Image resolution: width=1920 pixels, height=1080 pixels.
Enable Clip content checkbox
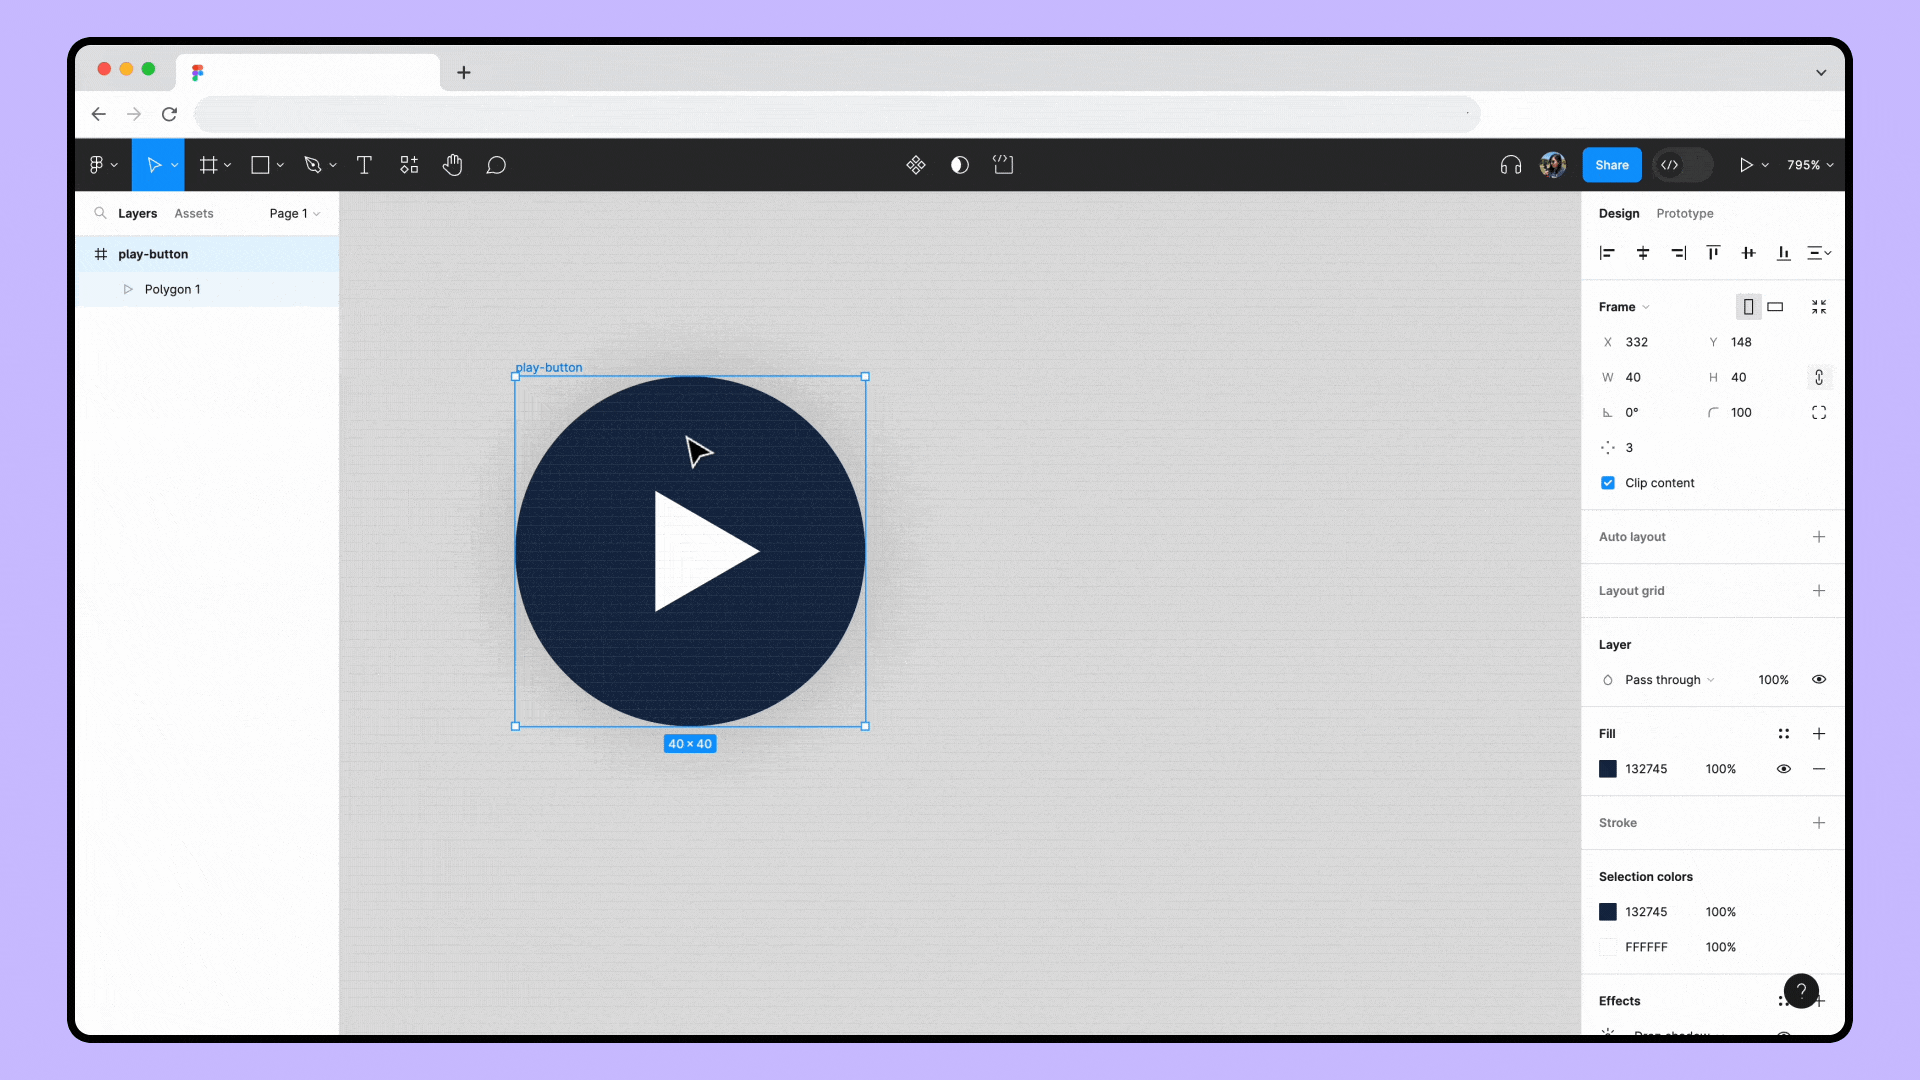1607,483
